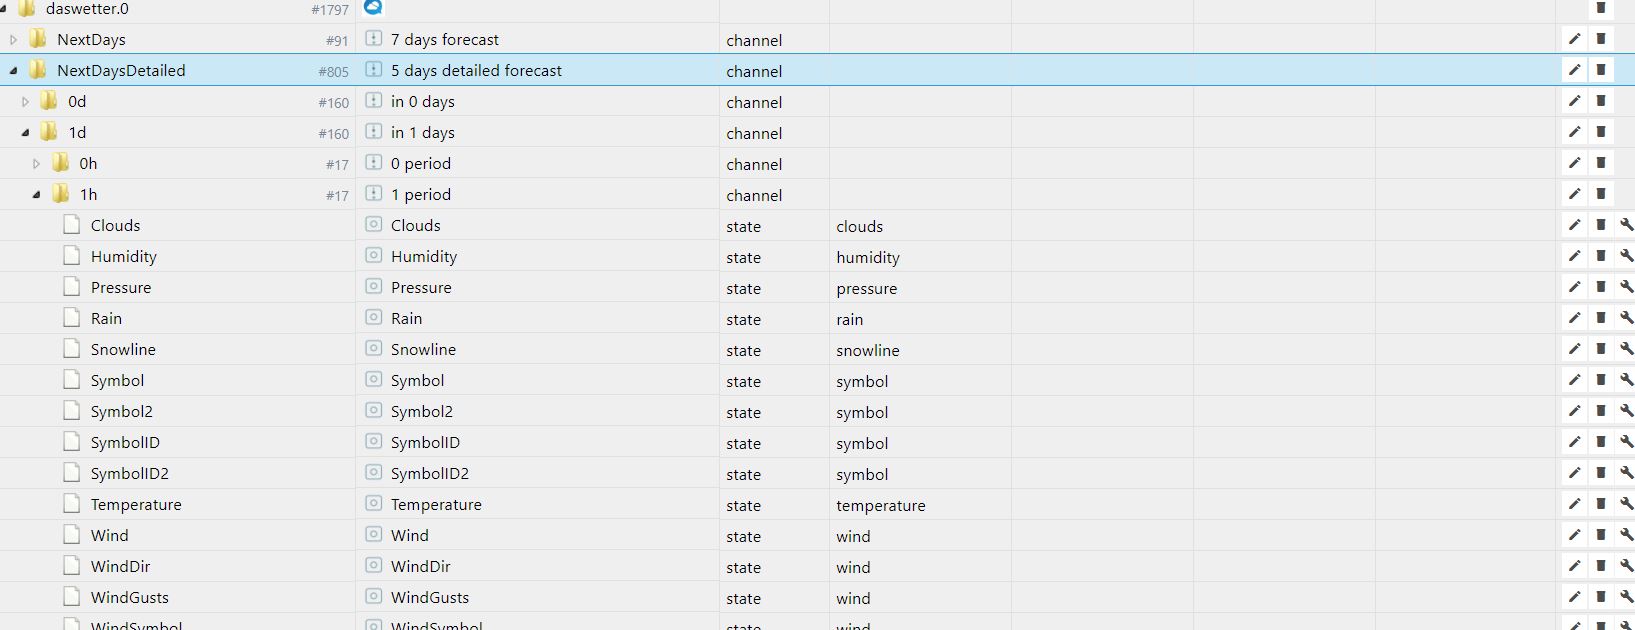Delete the NextDays channel
Viewport: 1635px width, 630px height.
(x=1600, y=39)
